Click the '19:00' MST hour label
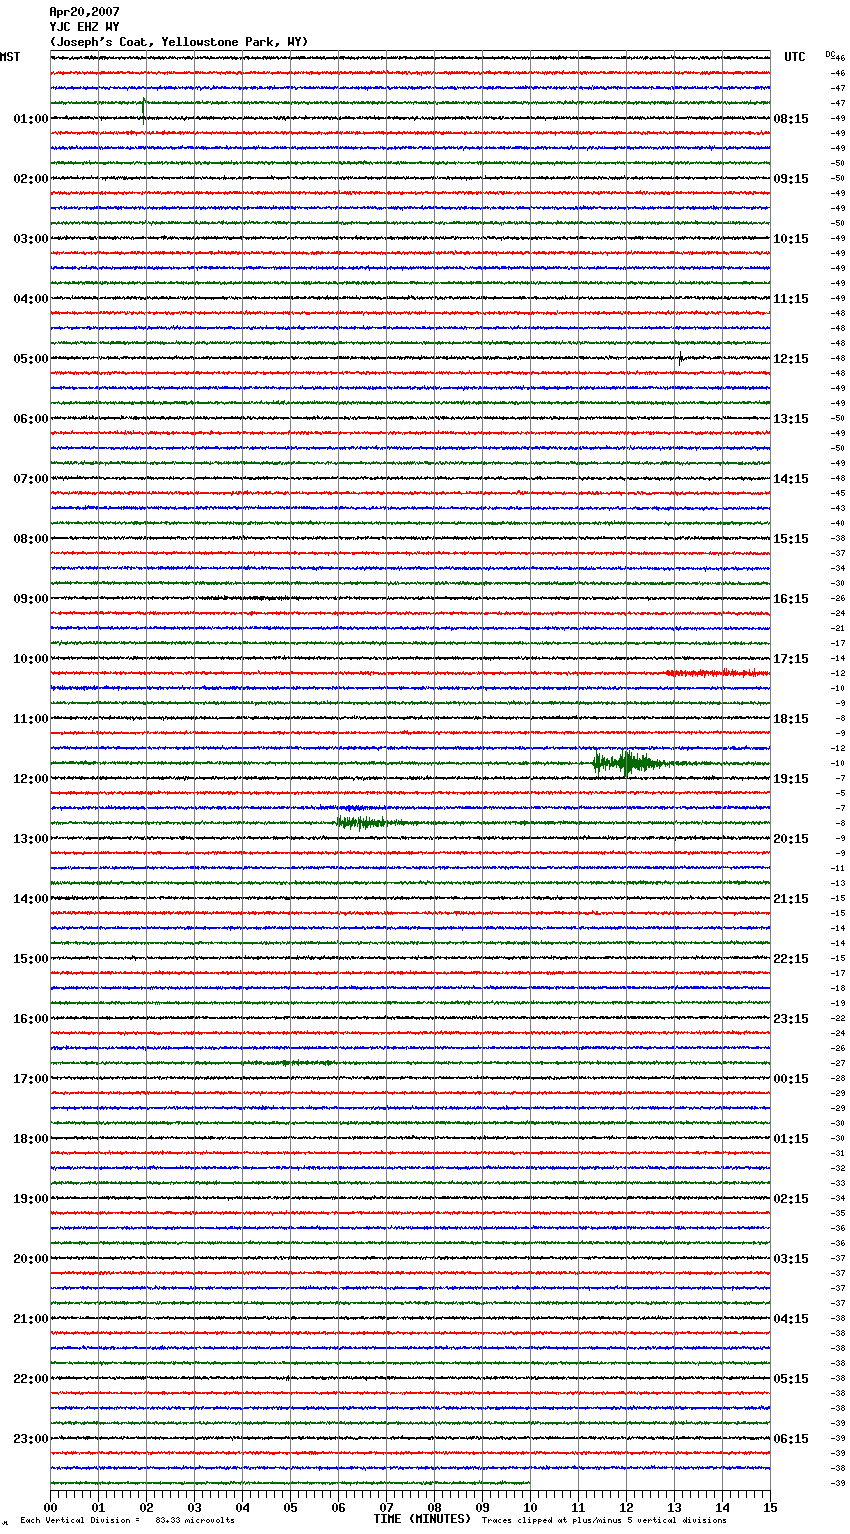Viewport: 850px width, 1534px height. [x=31, y=1199]
